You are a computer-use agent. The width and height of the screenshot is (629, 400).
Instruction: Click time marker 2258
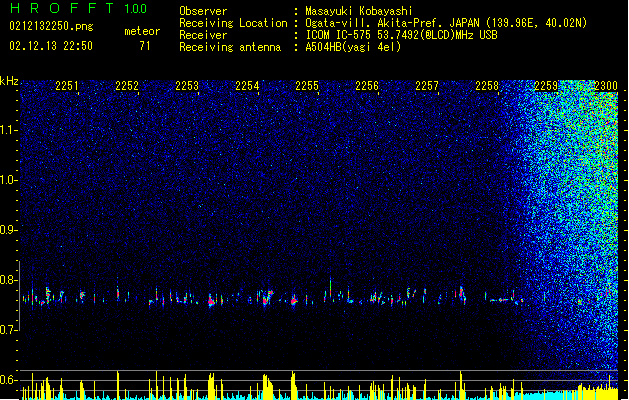click(x=487, y=85)
